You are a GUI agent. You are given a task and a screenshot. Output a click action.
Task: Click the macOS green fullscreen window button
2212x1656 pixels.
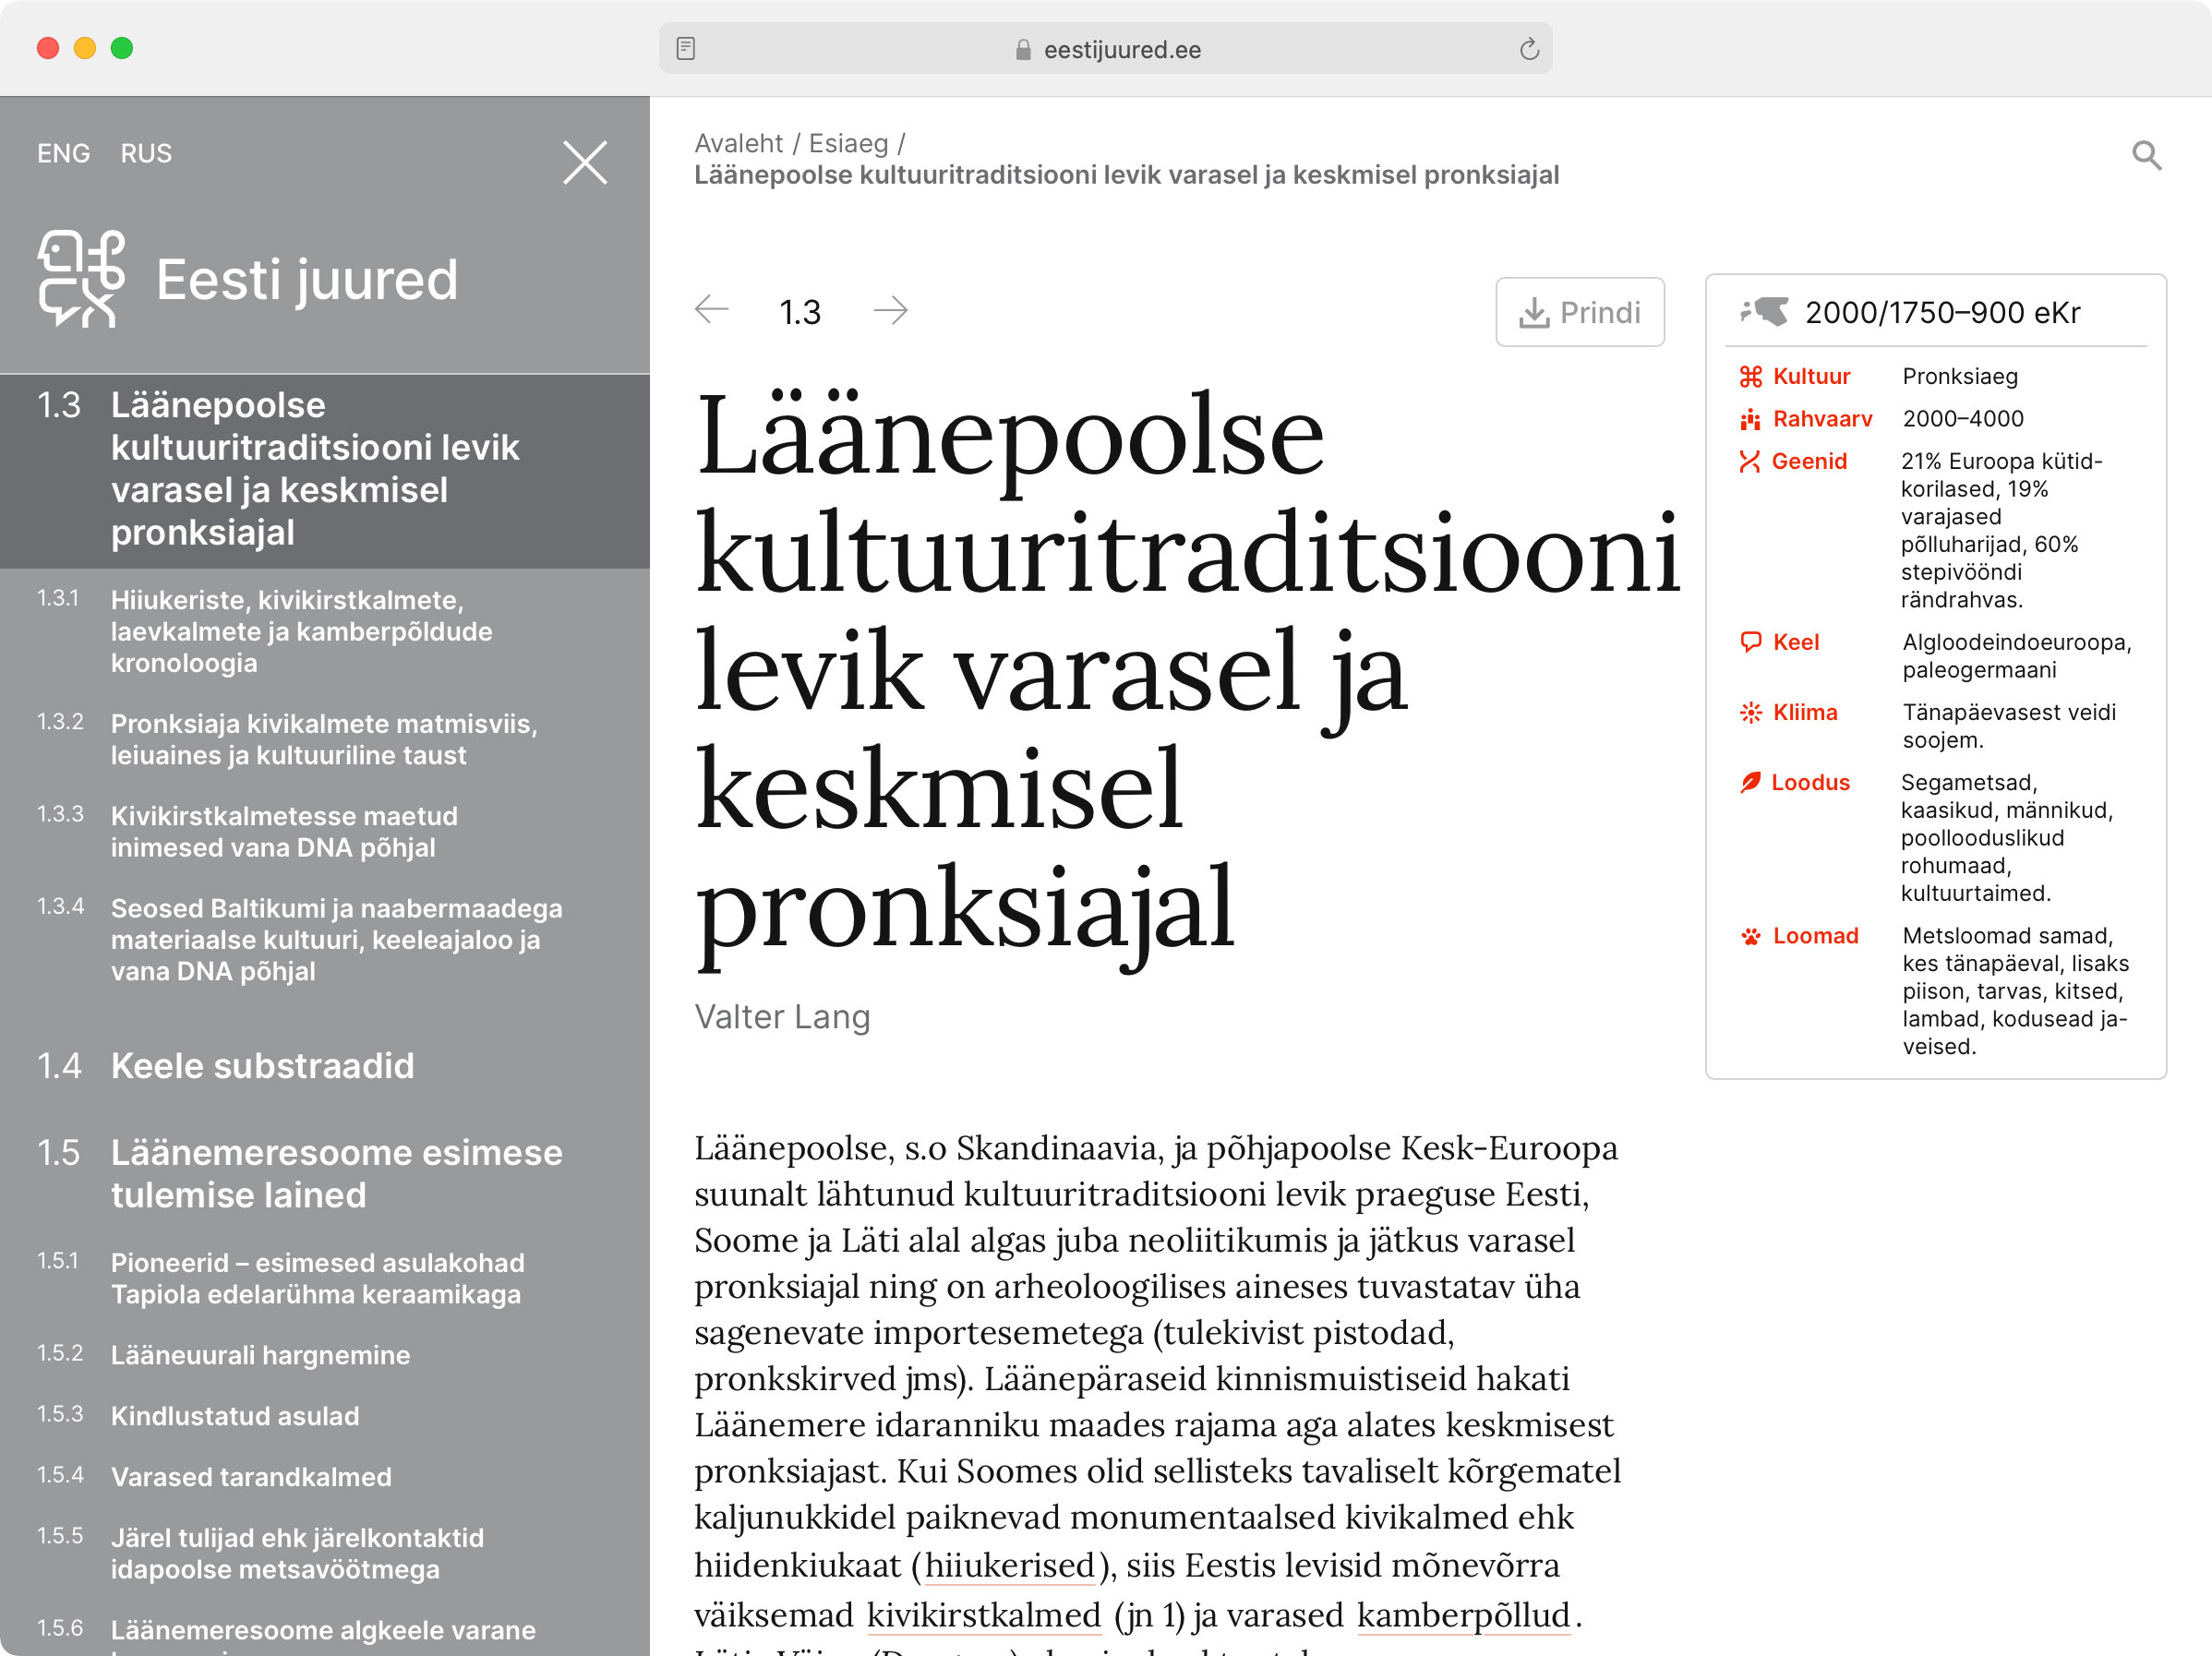click(x=122, y=48)
